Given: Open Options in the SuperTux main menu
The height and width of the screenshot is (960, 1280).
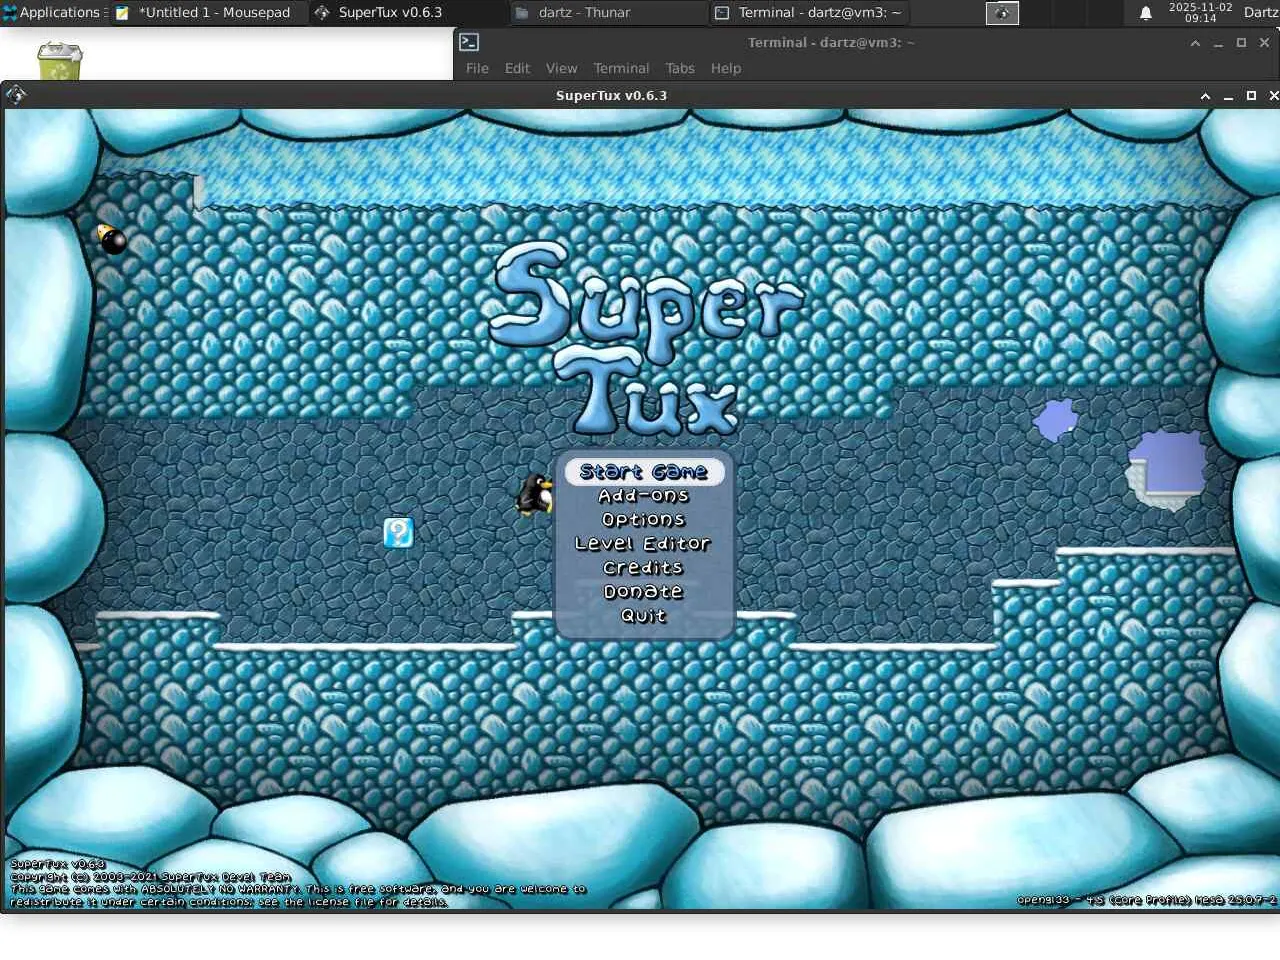Looking at the screenshot, I should click(643, 520).
